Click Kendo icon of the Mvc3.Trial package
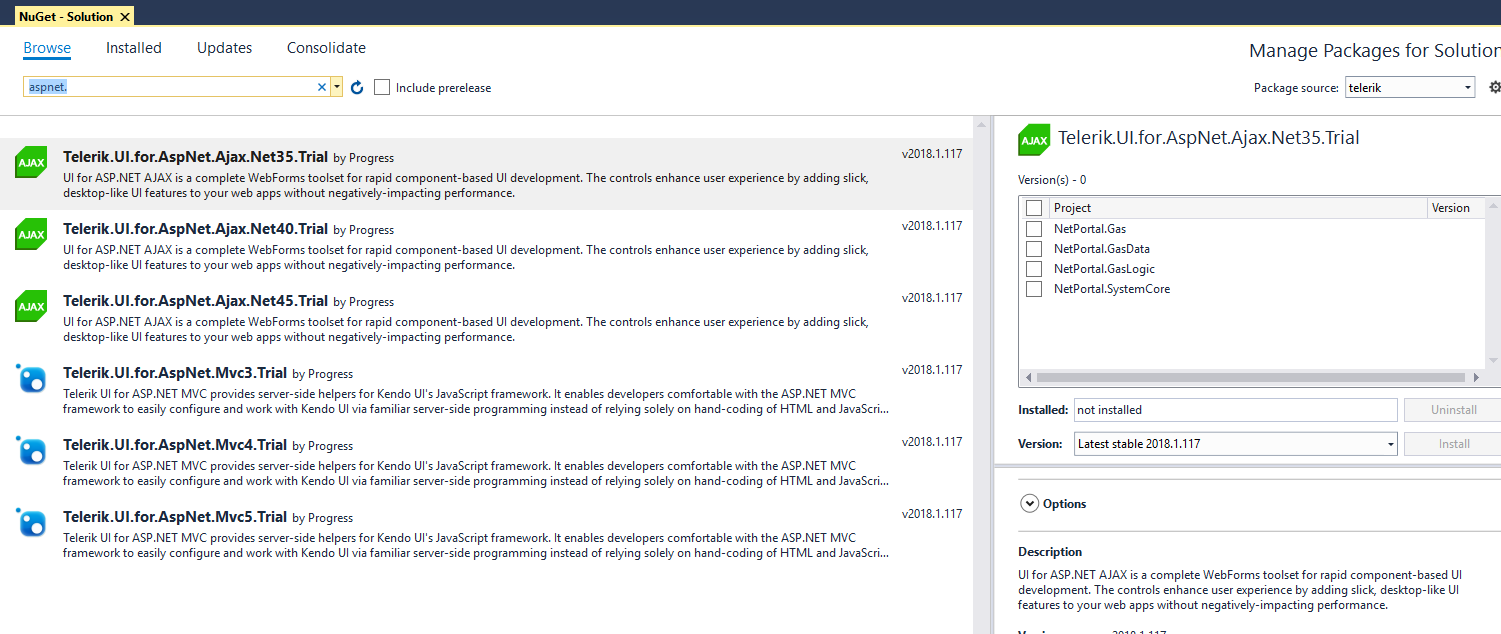 [x=31, y=379]
